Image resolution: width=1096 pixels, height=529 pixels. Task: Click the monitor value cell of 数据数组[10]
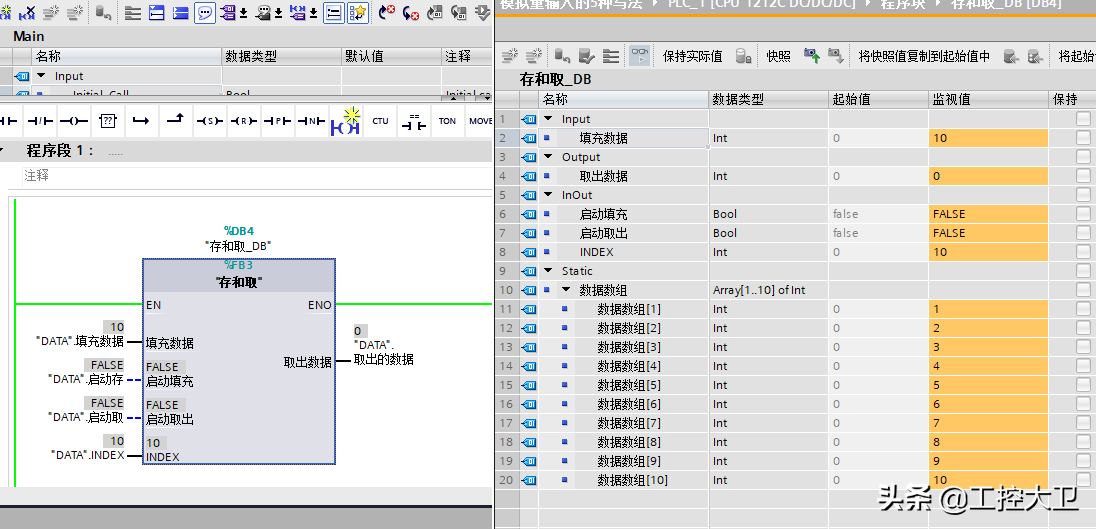[x=987, y=480]
